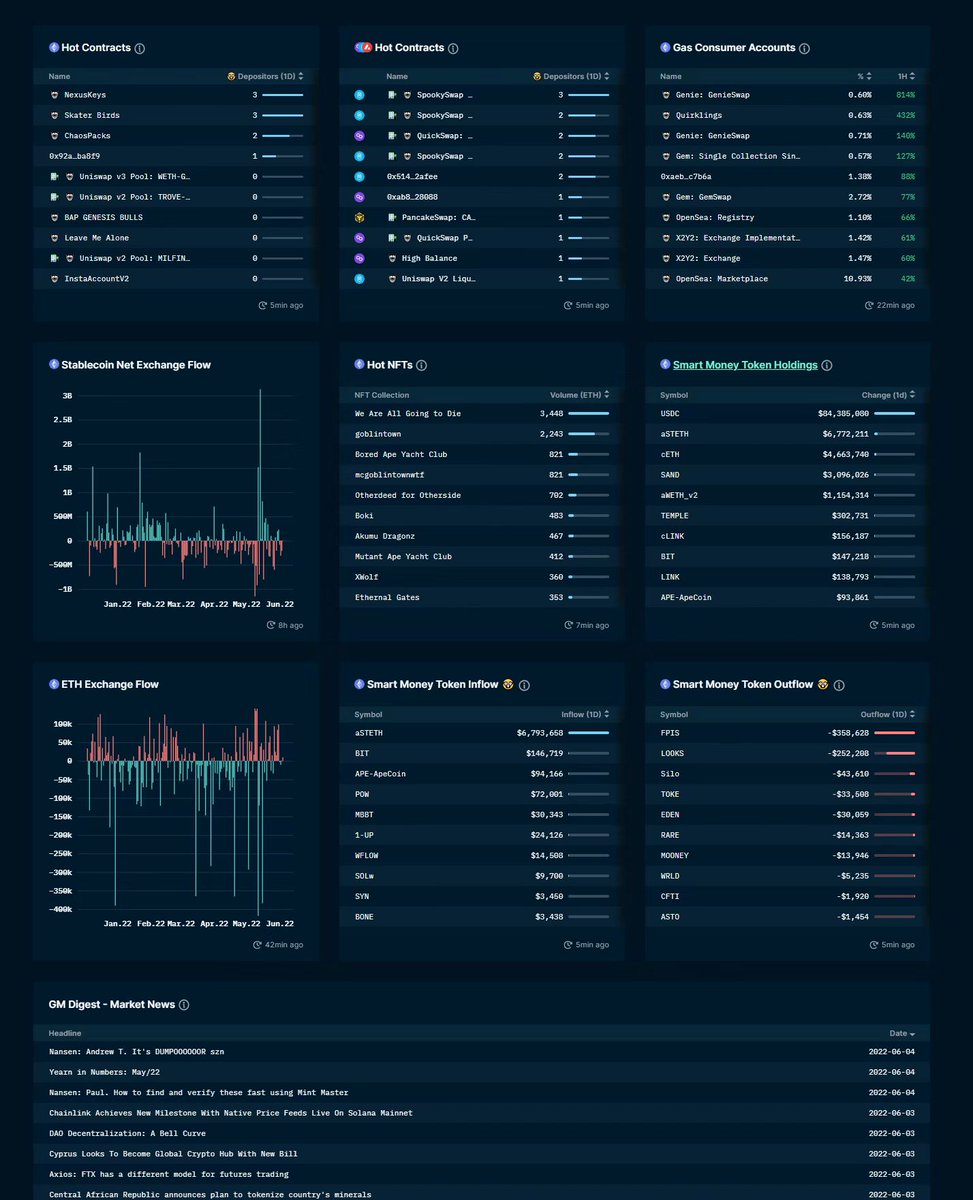
Task: Click the "We Are All Going to Die" collection
Action: 482,413
